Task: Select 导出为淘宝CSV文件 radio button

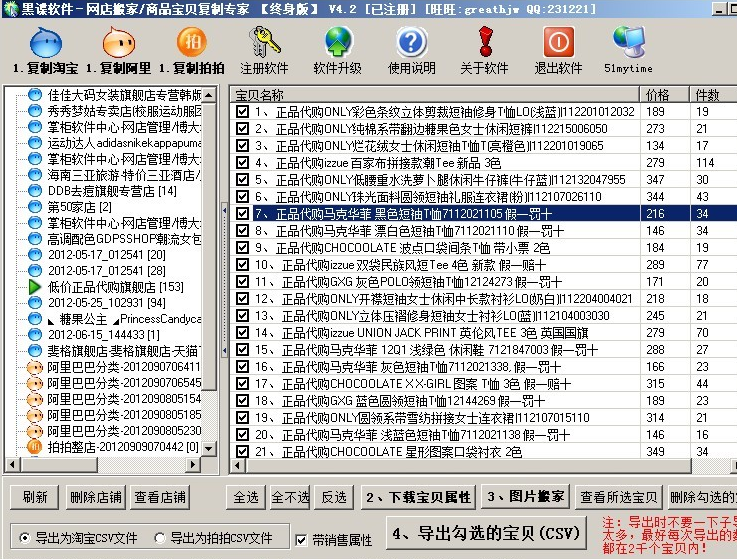Action: click(24, 538)
